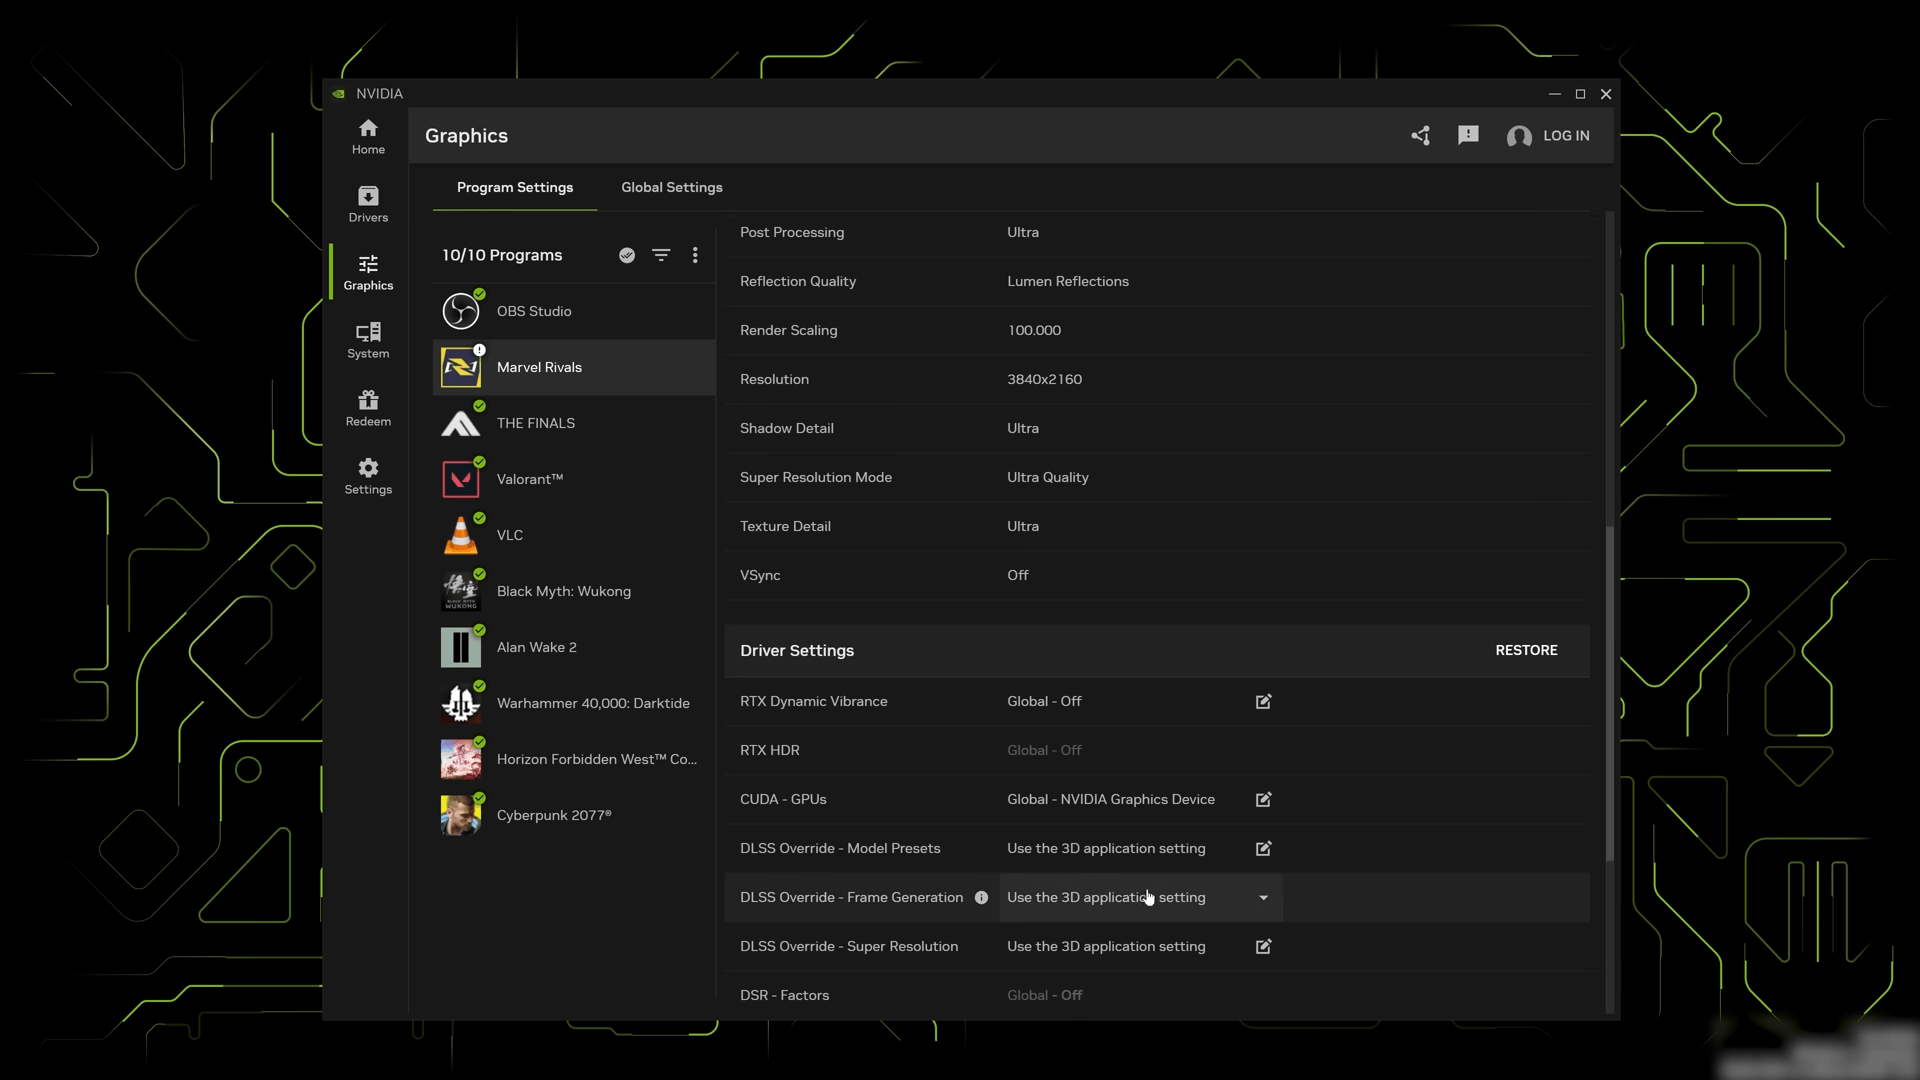Edit DLSS Override - Super Resolution
Screen dimensions: 1920x1080
pyautogui.click(x=1263, y=946)
